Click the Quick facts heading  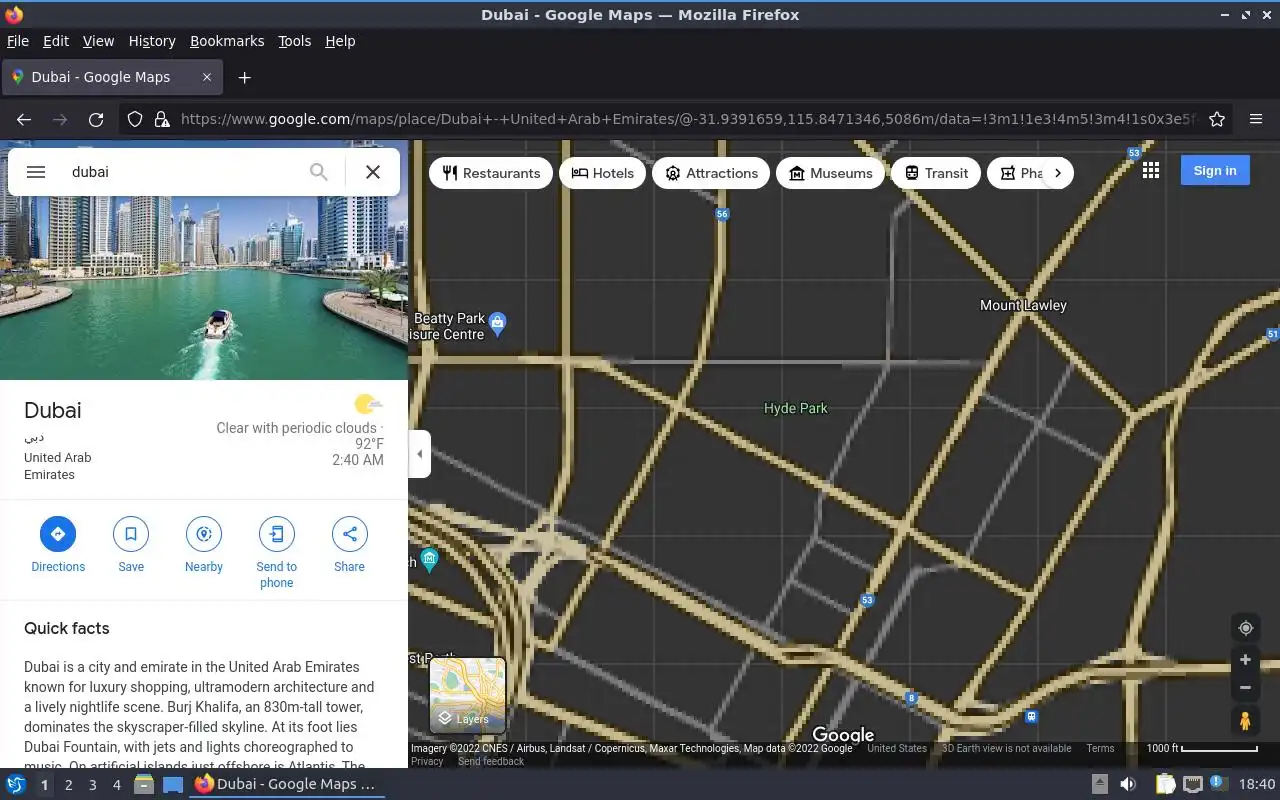tap(67, 628)
